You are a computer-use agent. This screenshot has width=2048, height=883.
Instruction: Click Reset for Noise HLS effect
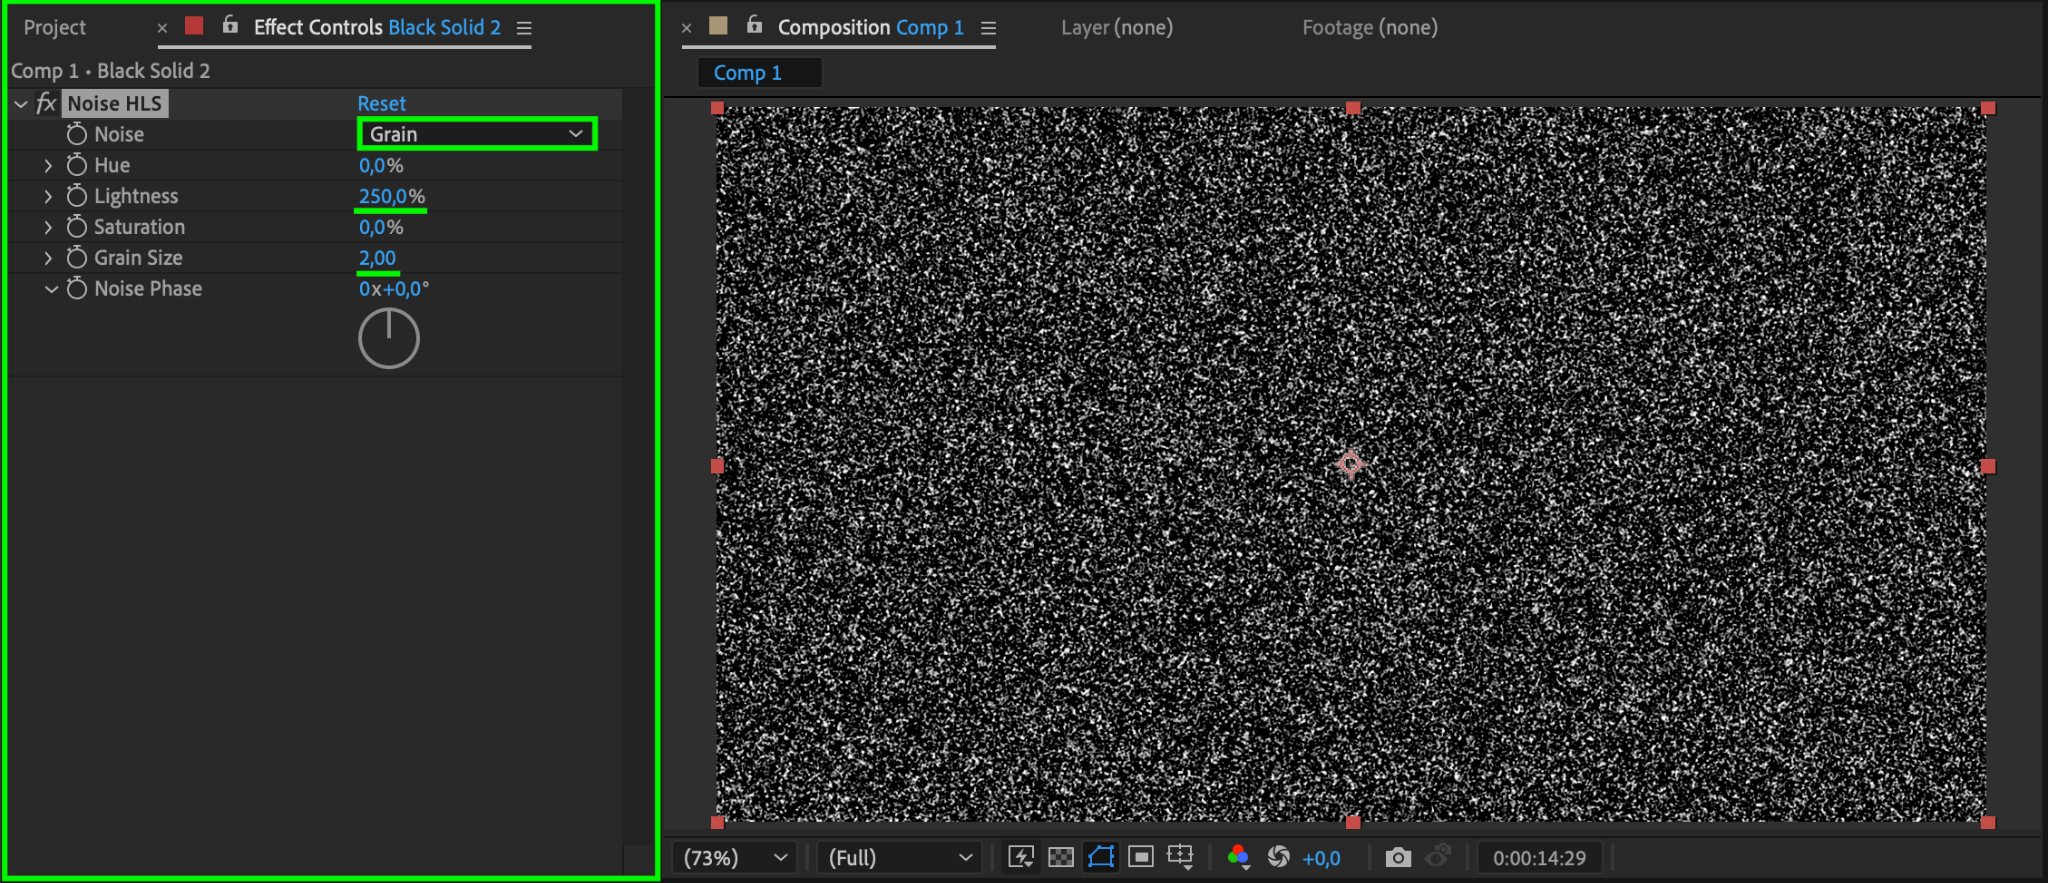[382, 103]
